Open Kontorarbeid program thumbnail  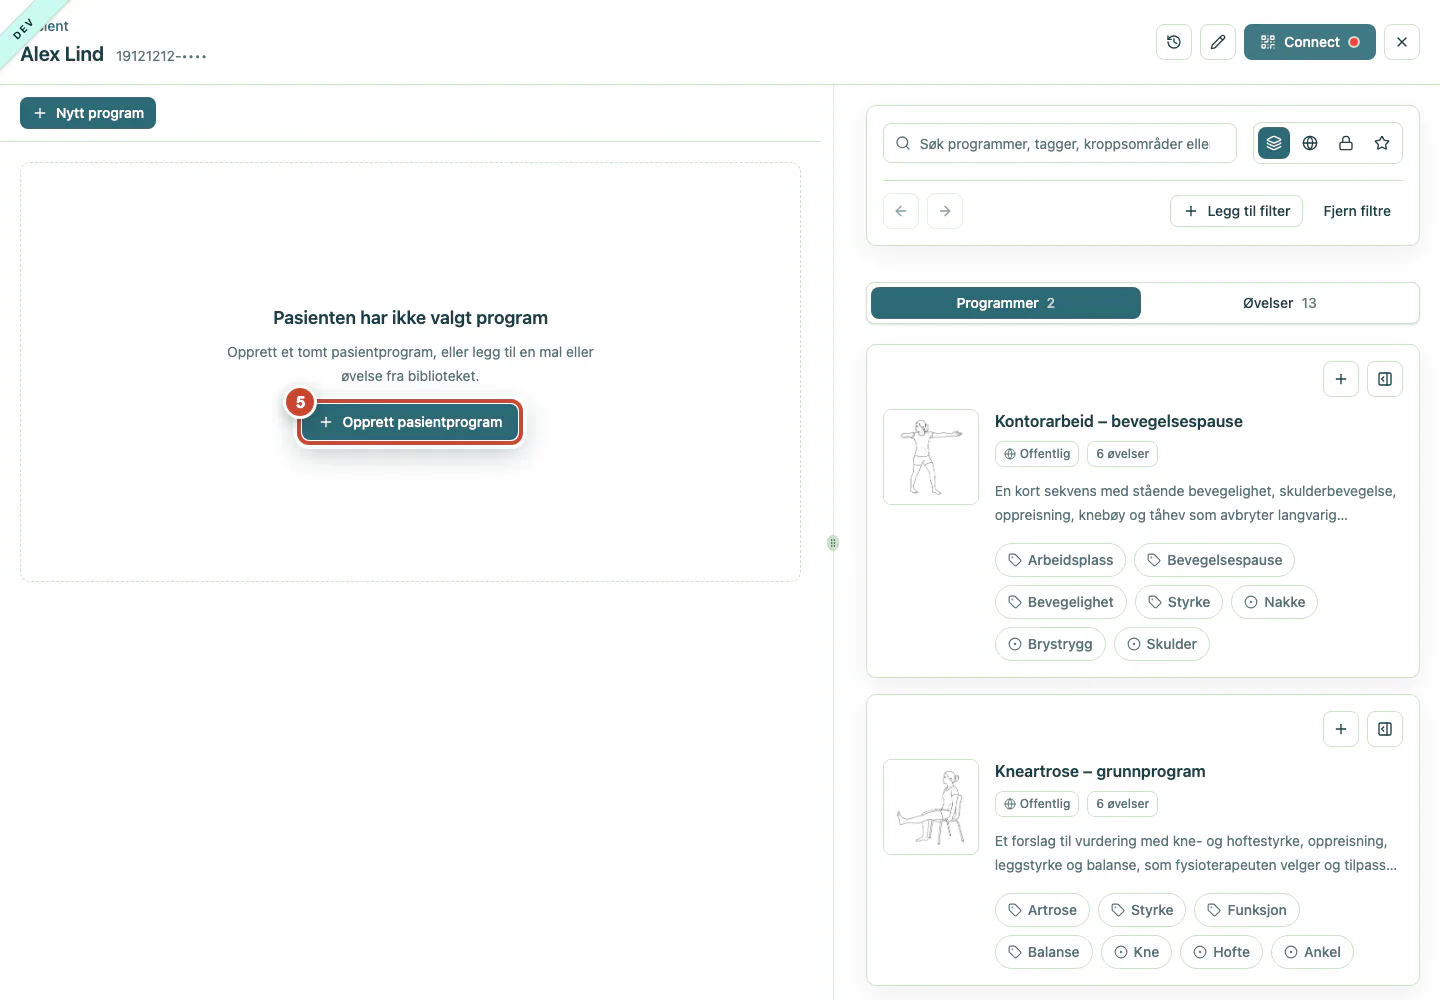931,457
